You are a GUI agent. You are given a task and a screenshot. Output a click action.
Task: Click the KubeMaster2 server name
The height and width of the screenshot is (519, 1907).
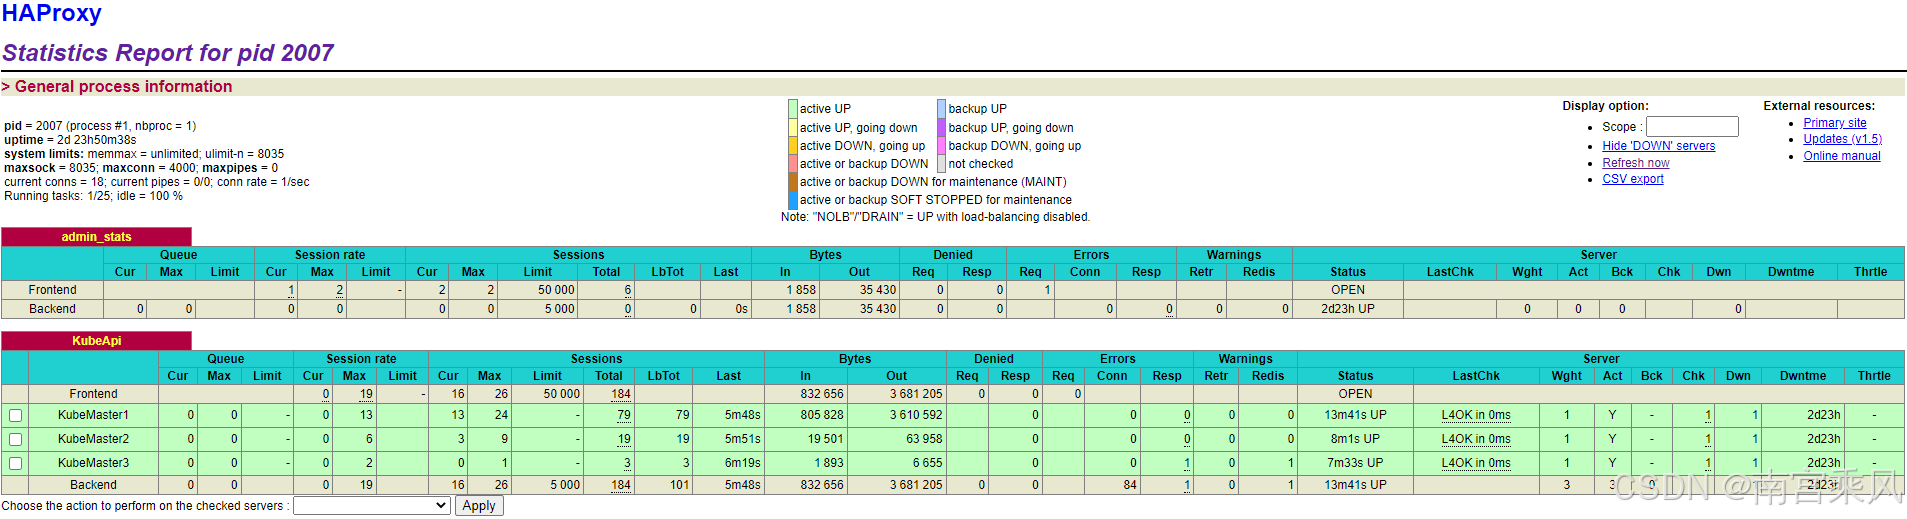93,439
